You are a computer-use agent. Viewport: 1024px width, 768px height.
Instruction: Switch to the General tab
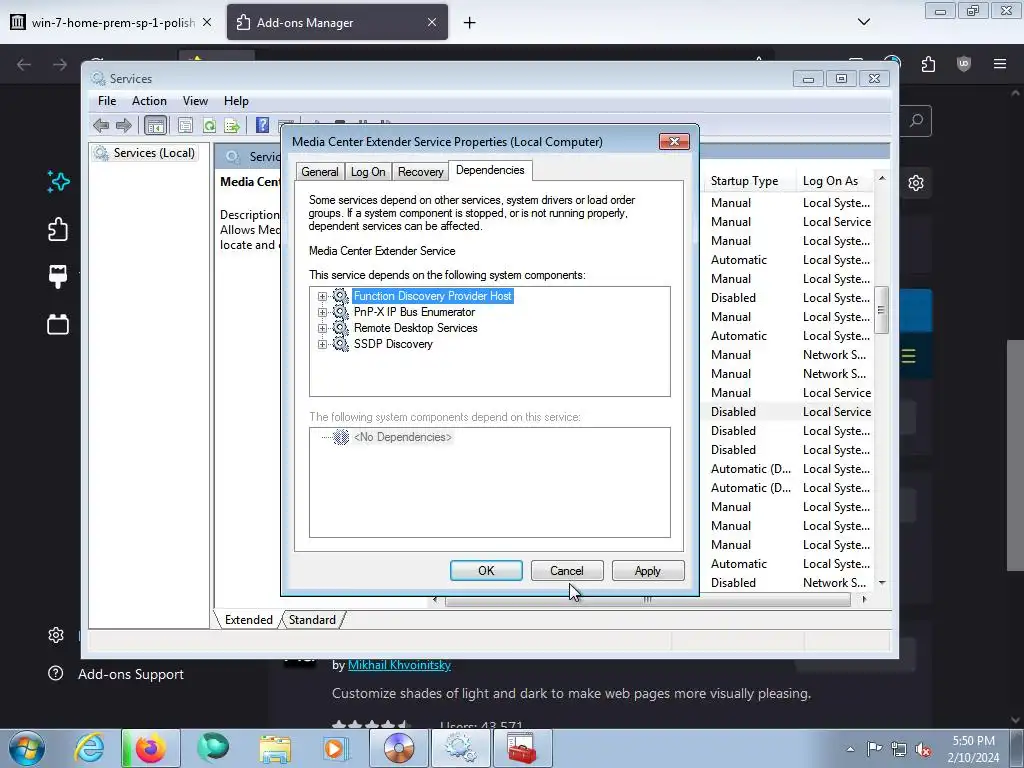[319, 172]
